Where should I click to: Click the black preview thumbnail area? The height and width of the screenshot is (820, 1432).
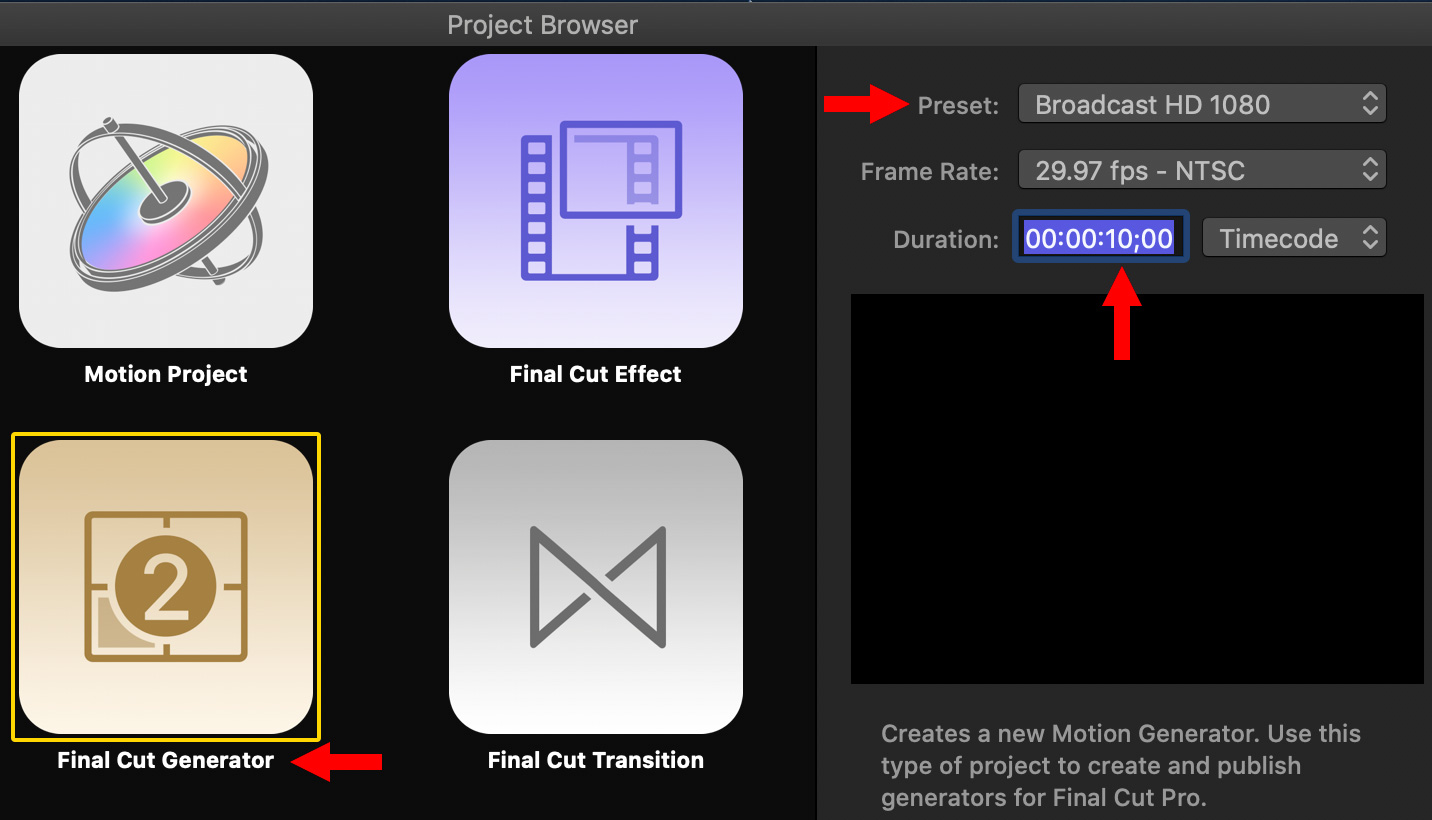[1137, 489]
